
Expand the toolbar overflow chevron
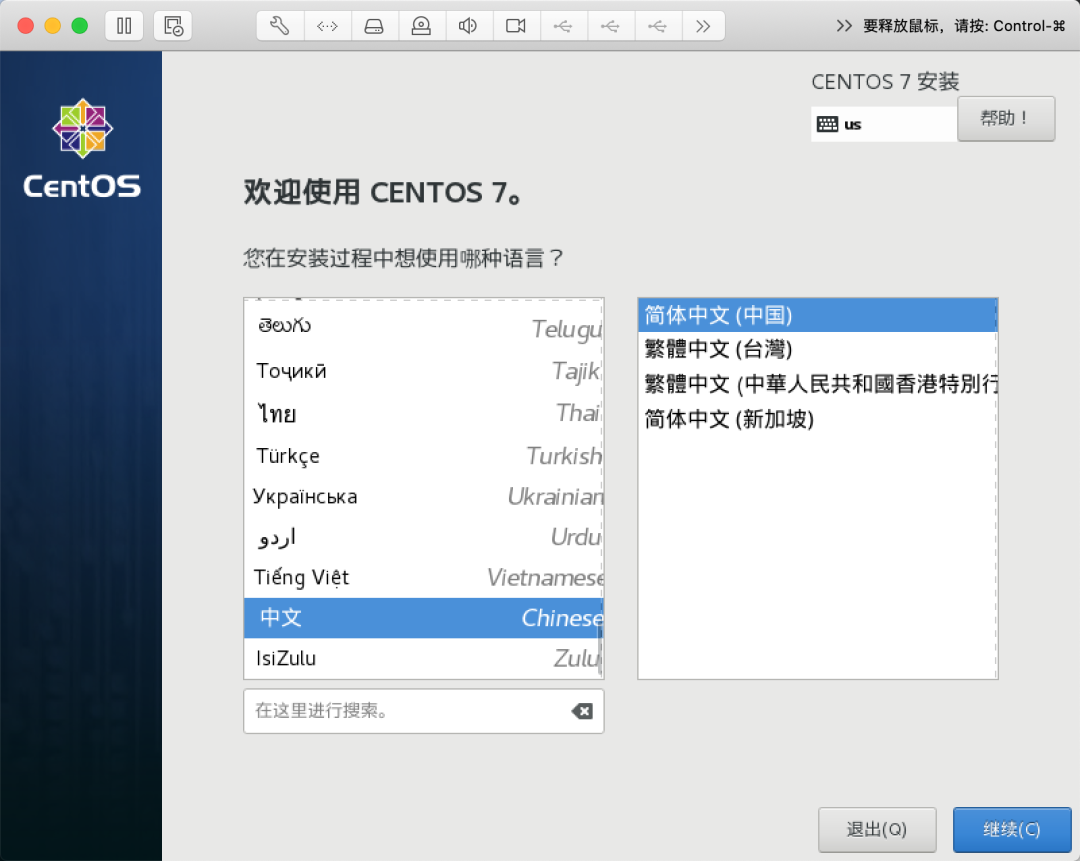703,25
